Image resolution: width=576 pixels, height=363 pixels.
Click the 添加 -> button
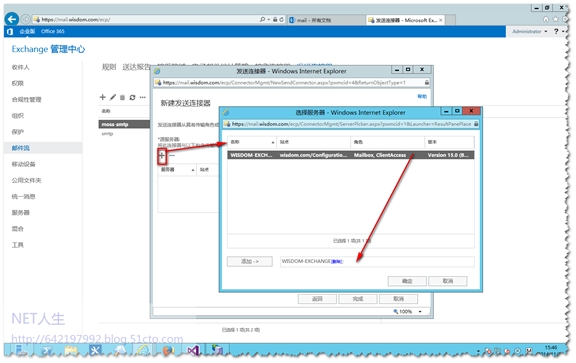pyautogui.click(x=250, y=261)
